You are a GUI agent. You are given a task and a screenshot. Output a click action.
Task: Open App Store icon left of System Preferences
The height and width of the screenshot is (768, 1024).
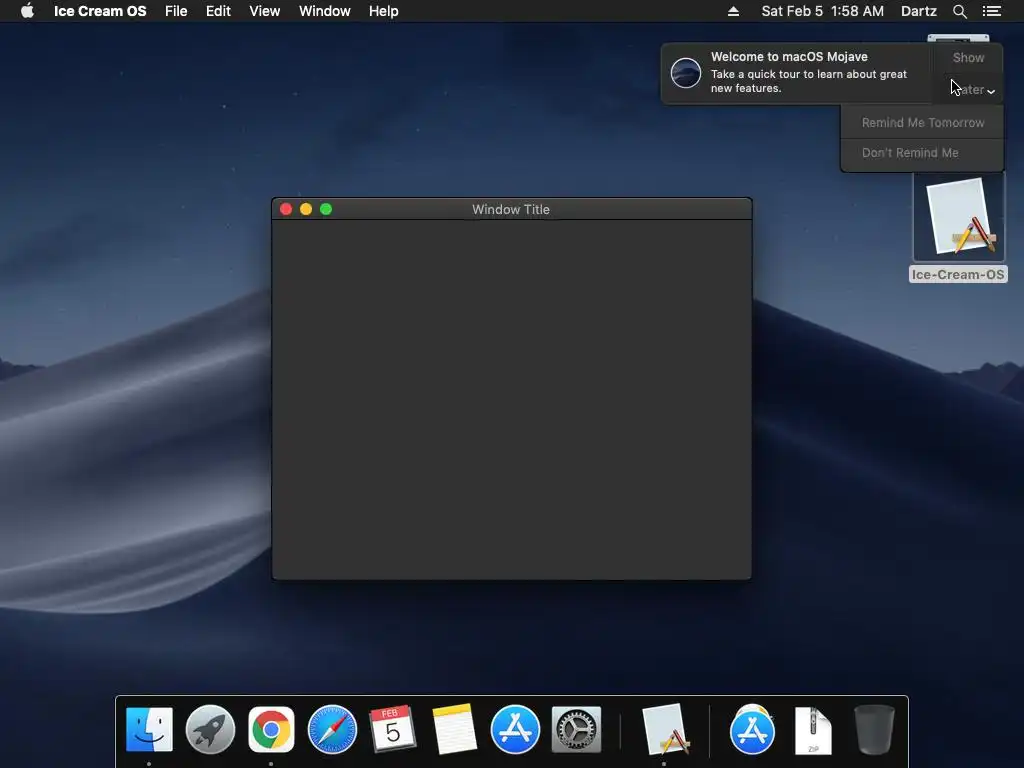pyautogui.click(x=515, y=729)
